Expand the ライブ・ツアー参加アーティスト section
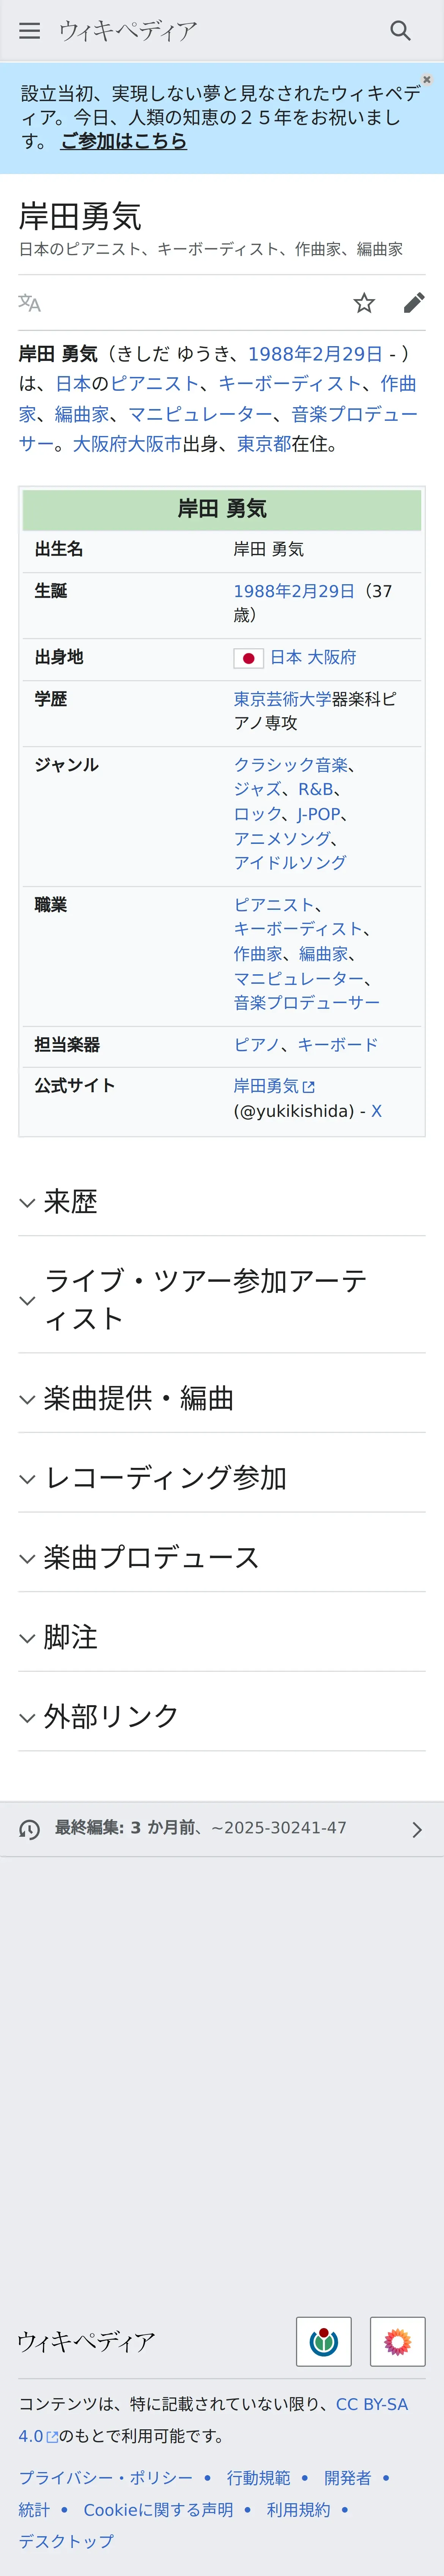 [205, 1299]
